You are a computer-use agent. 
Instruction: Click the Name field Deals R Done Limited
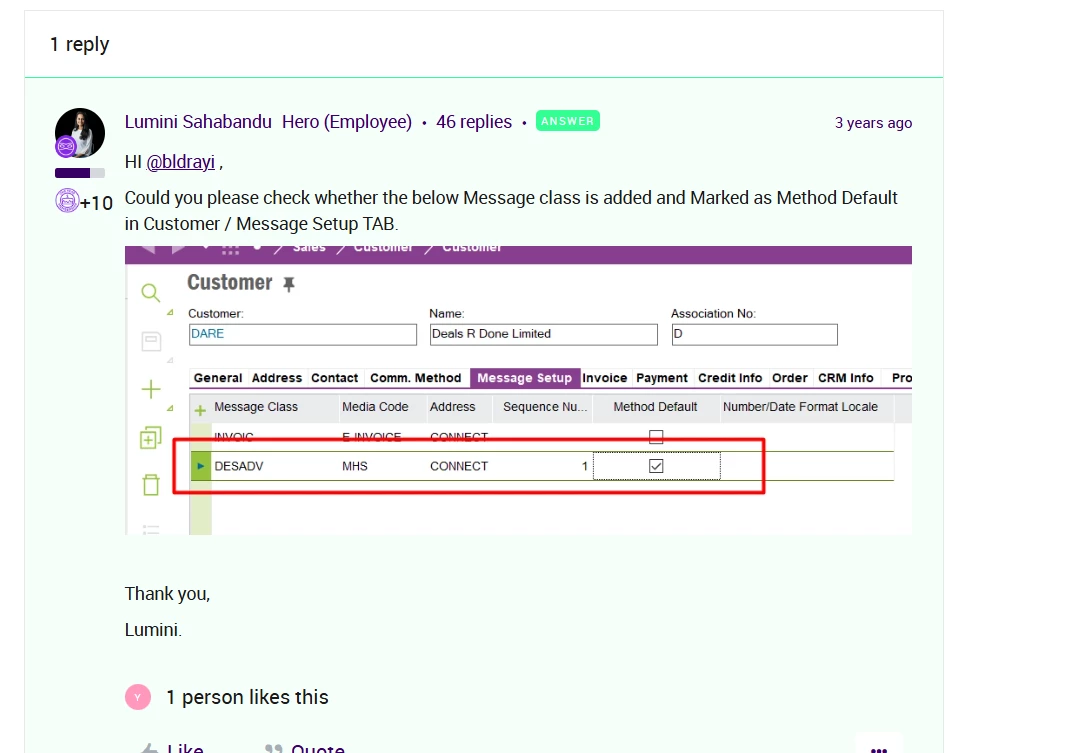pos(544,334)
